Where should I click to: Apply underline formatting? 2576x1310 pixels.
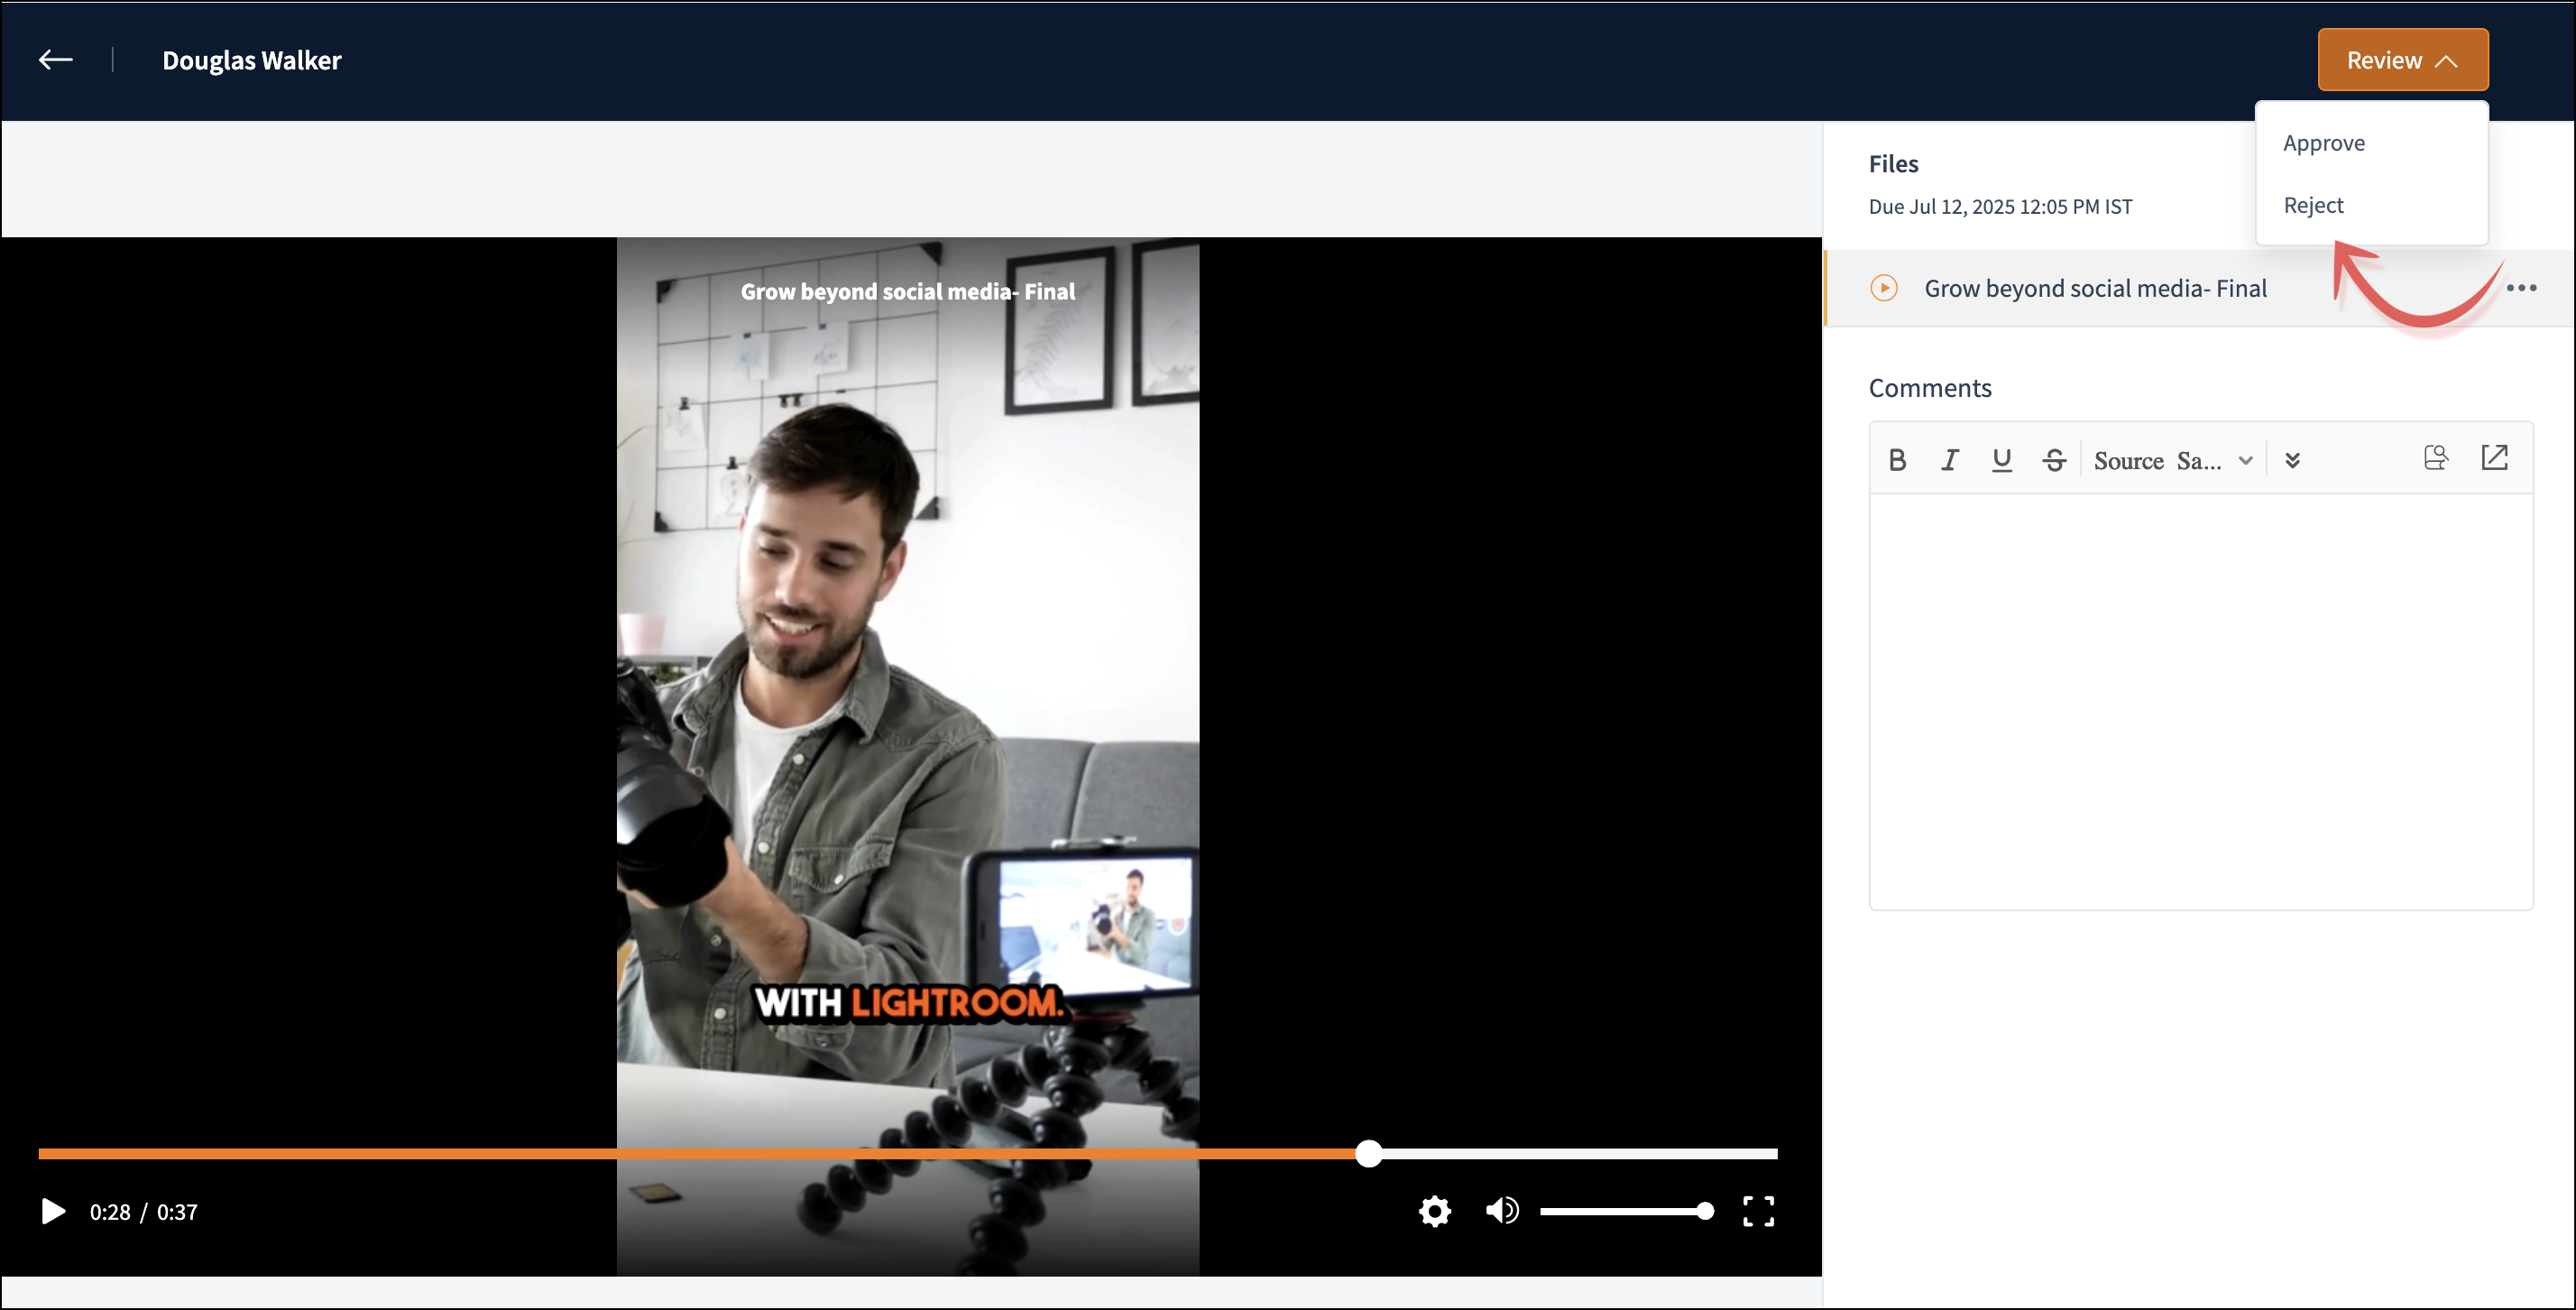2001,460
